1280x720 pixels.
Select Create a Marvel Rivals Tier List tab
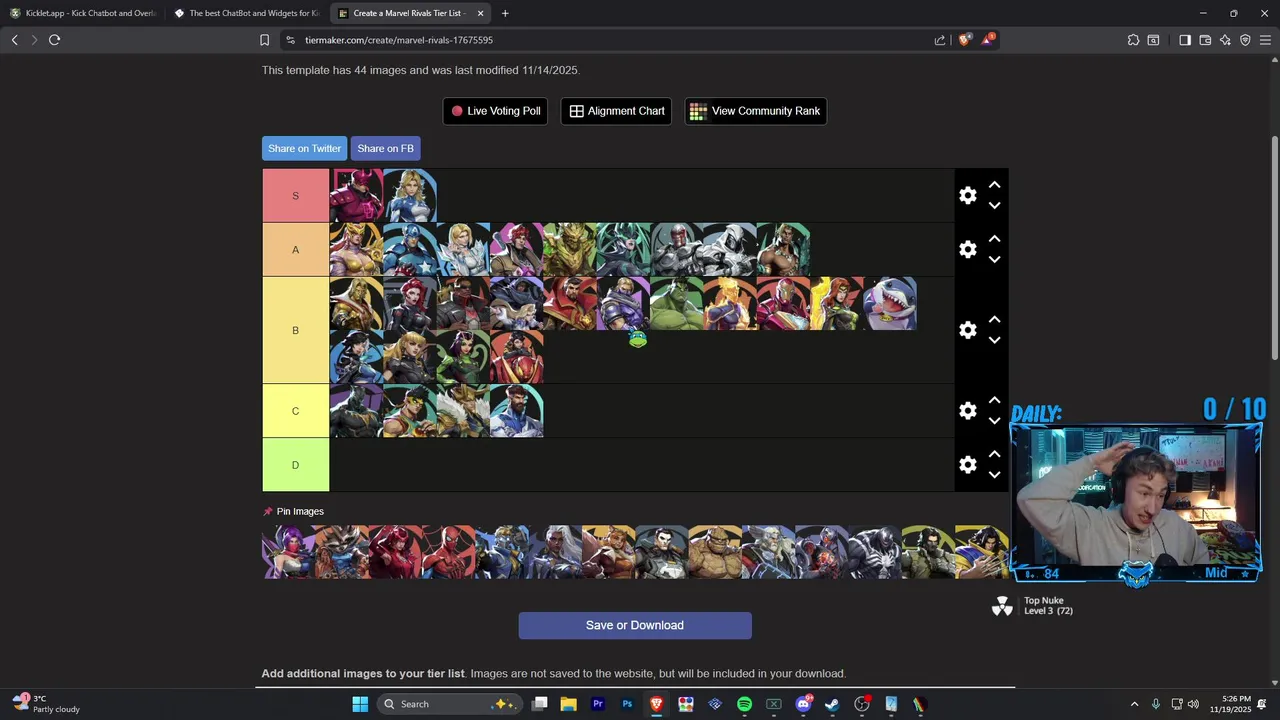410,13
